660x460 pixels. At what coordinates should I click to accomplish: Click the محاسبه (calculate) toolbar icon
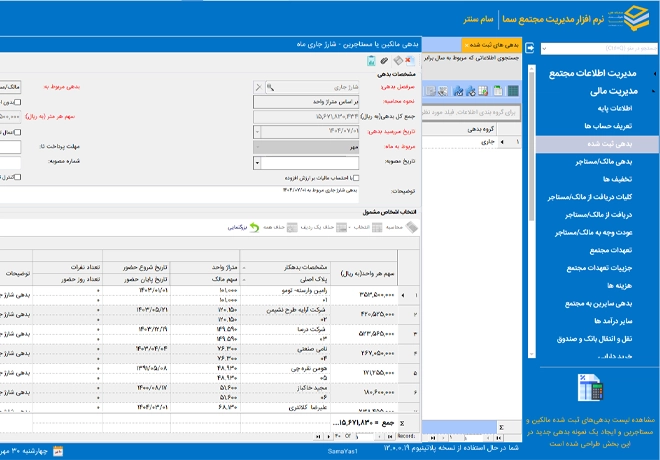411,228
